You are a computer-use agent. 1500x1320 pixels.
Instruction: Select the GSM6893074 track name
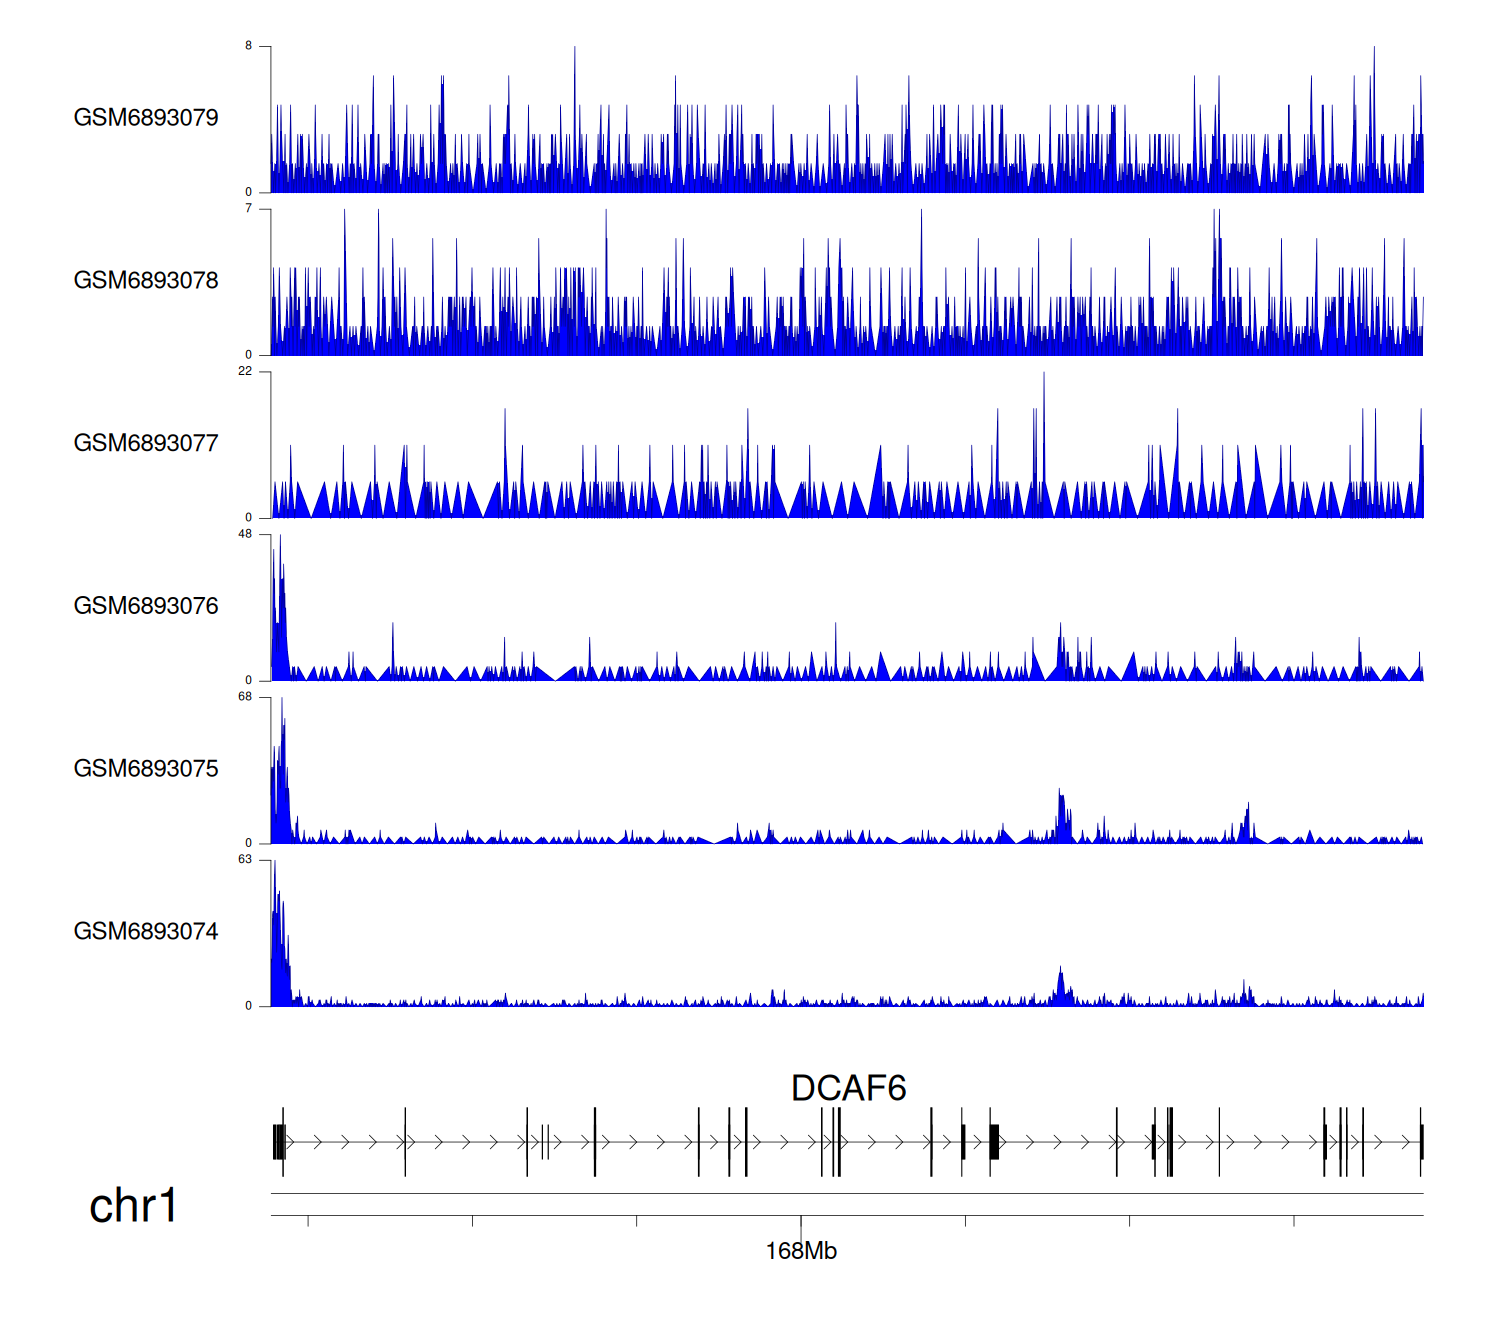click(146, 932)
